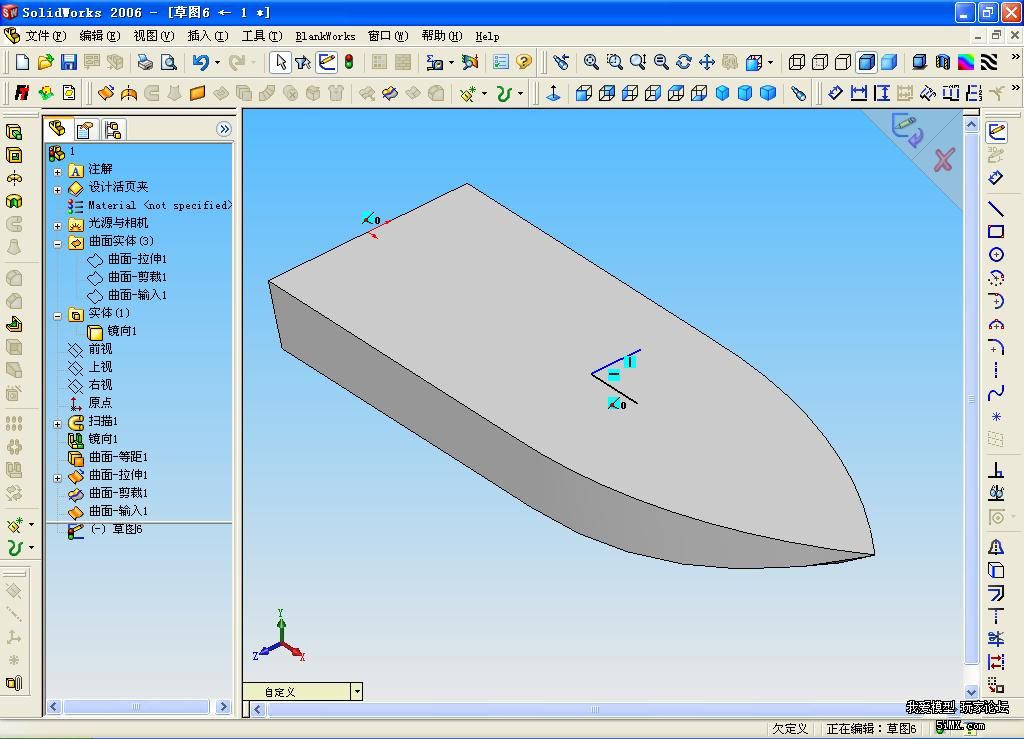Click the Zoom to Fit icon
The image size is (1024, 739).
591,62
